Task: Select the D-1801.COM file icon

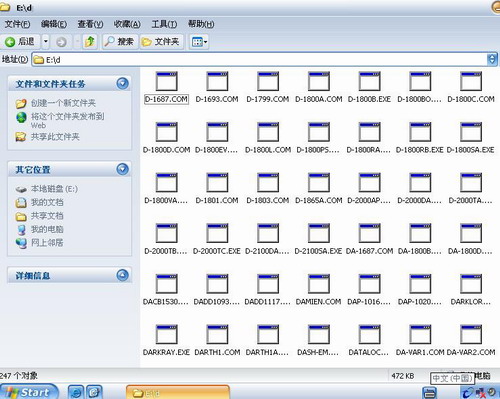Action: pyautogui.click(x=217, y=182)
